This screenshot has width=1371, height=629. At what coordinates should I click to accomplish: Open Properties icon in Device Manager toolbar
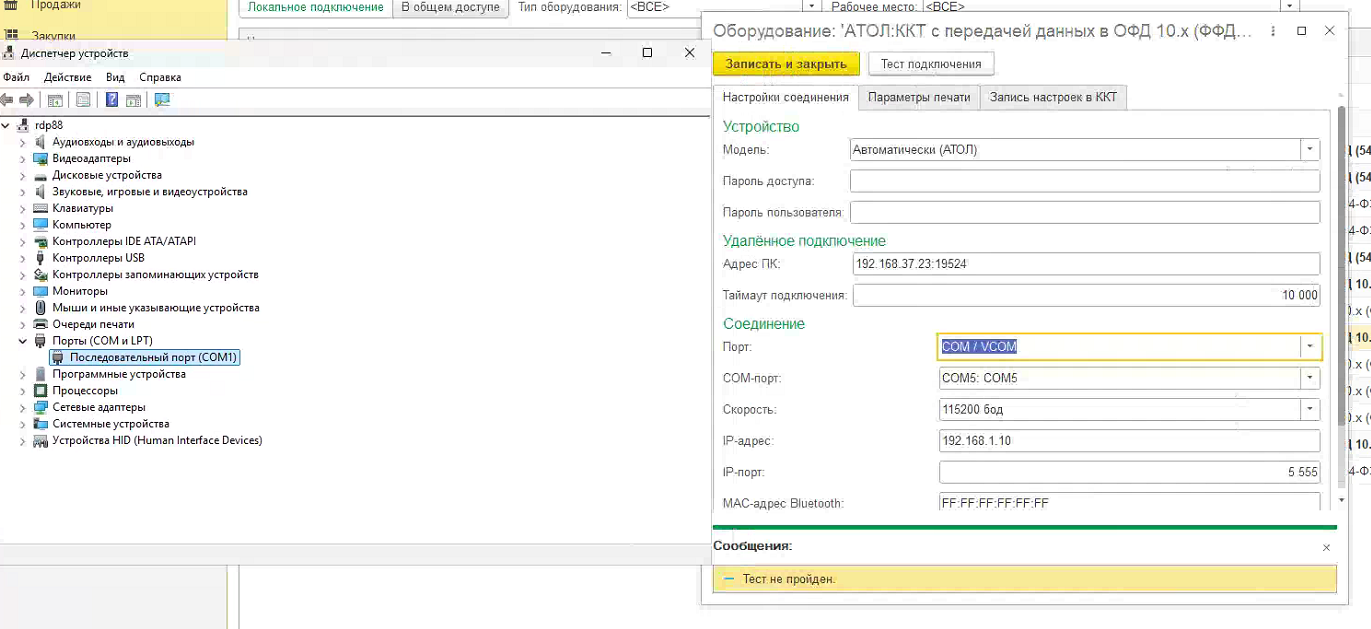(83, 100)
